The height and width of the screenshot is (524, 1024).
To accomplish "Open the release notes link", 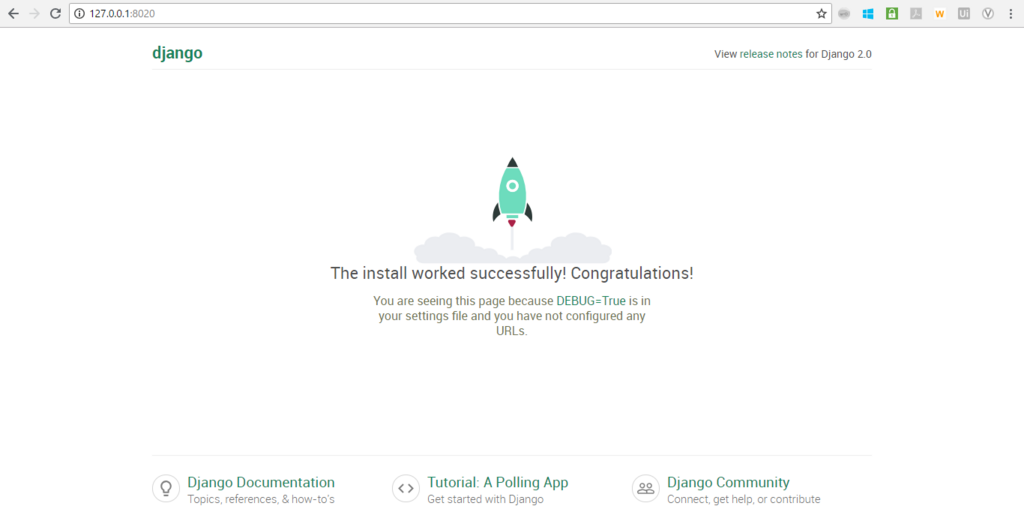I will (x=771, y=54).
